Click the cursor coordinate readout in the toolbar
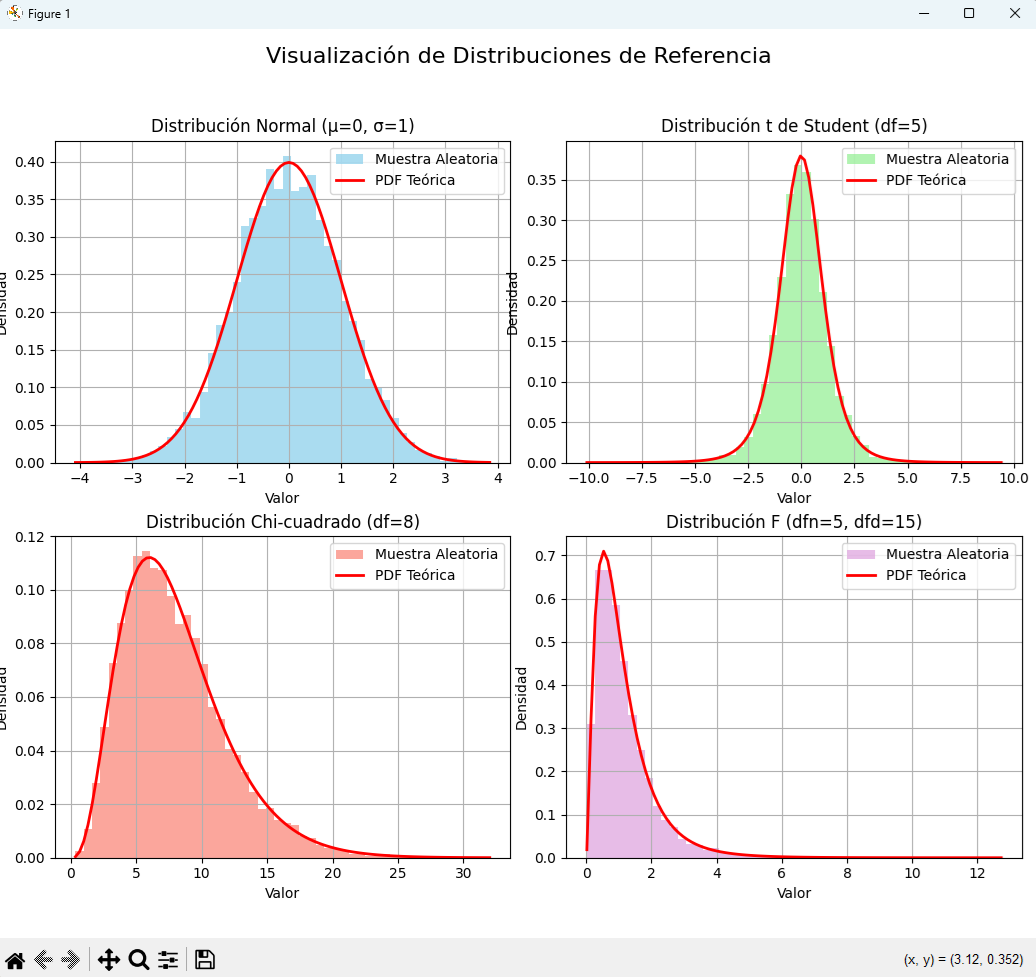The width and height of the screenshot is (1036, 977). click(962, 960)
